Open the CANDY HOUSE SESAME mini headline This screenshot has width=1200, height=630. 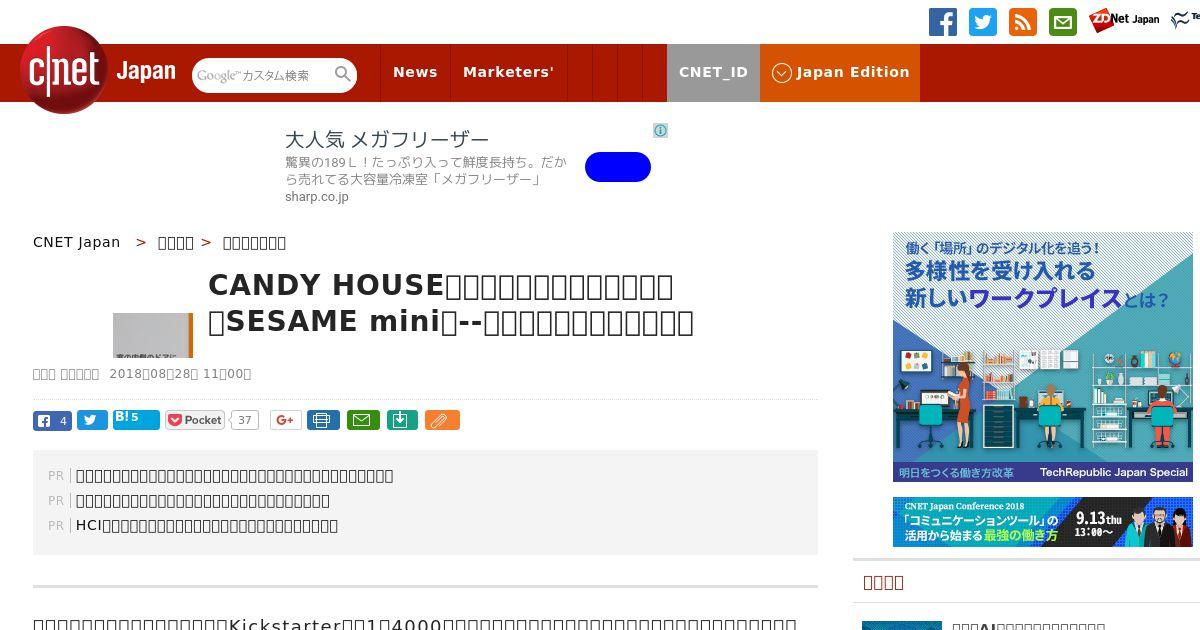(x=450, y=303)
